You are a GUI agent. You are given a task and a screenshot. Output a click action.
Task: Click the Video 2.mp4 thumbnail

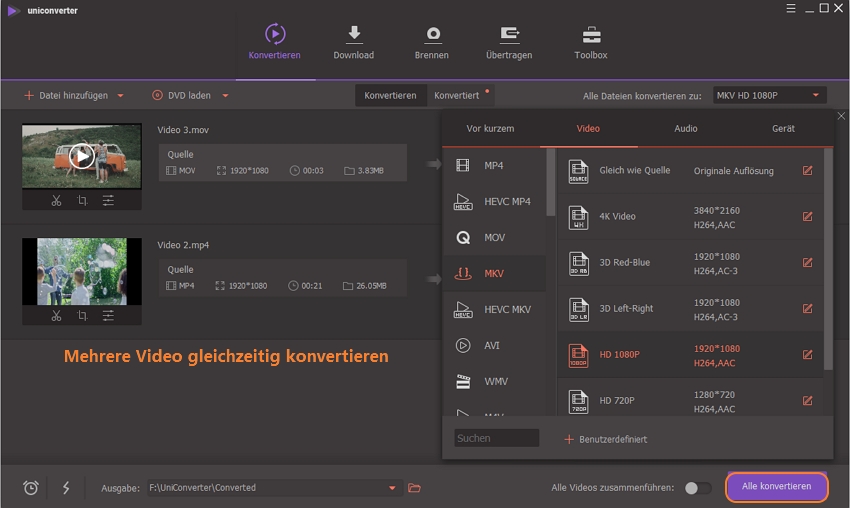pos(82,271)
